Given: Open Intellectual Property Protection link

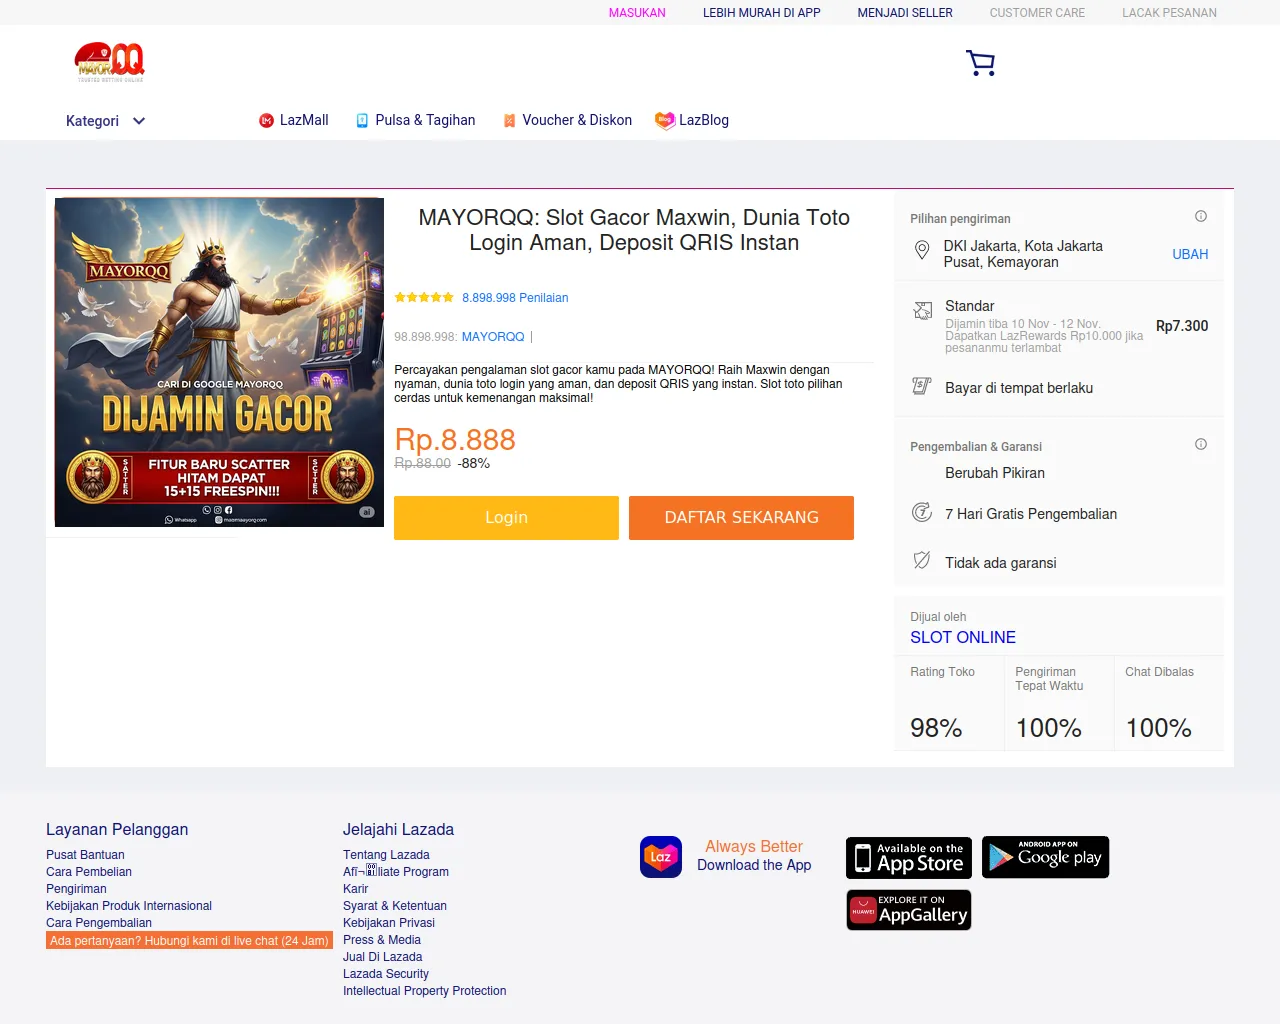Looking at the screenshot, I should 424,991.
